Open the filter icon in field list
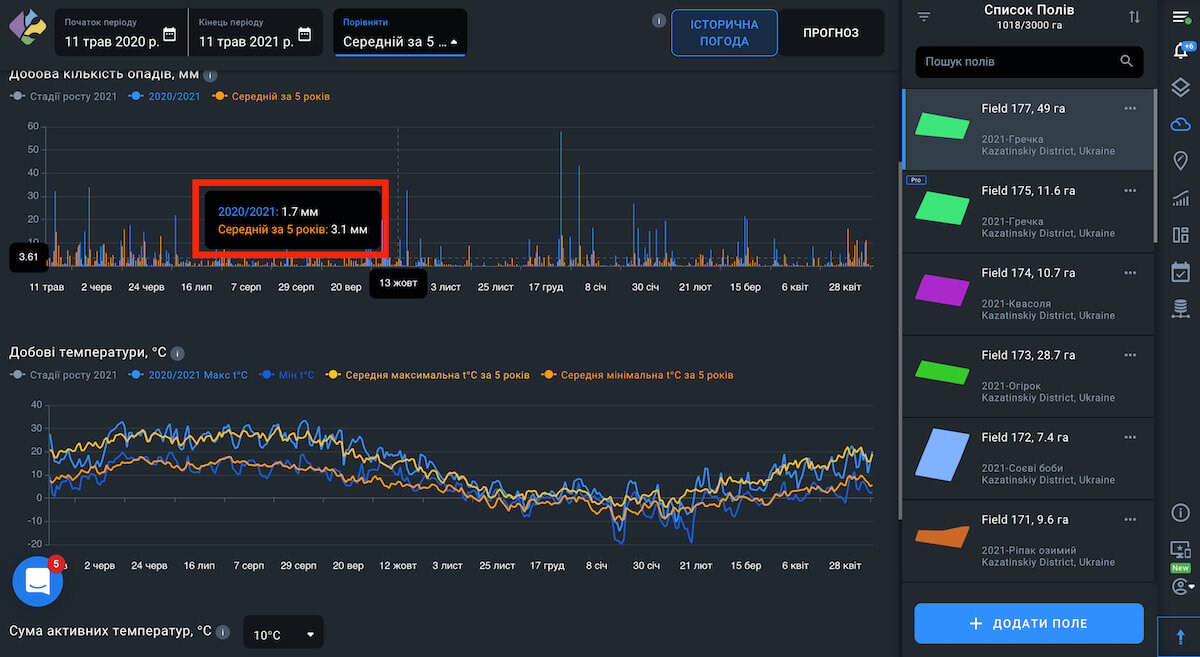 click(923, 17)
